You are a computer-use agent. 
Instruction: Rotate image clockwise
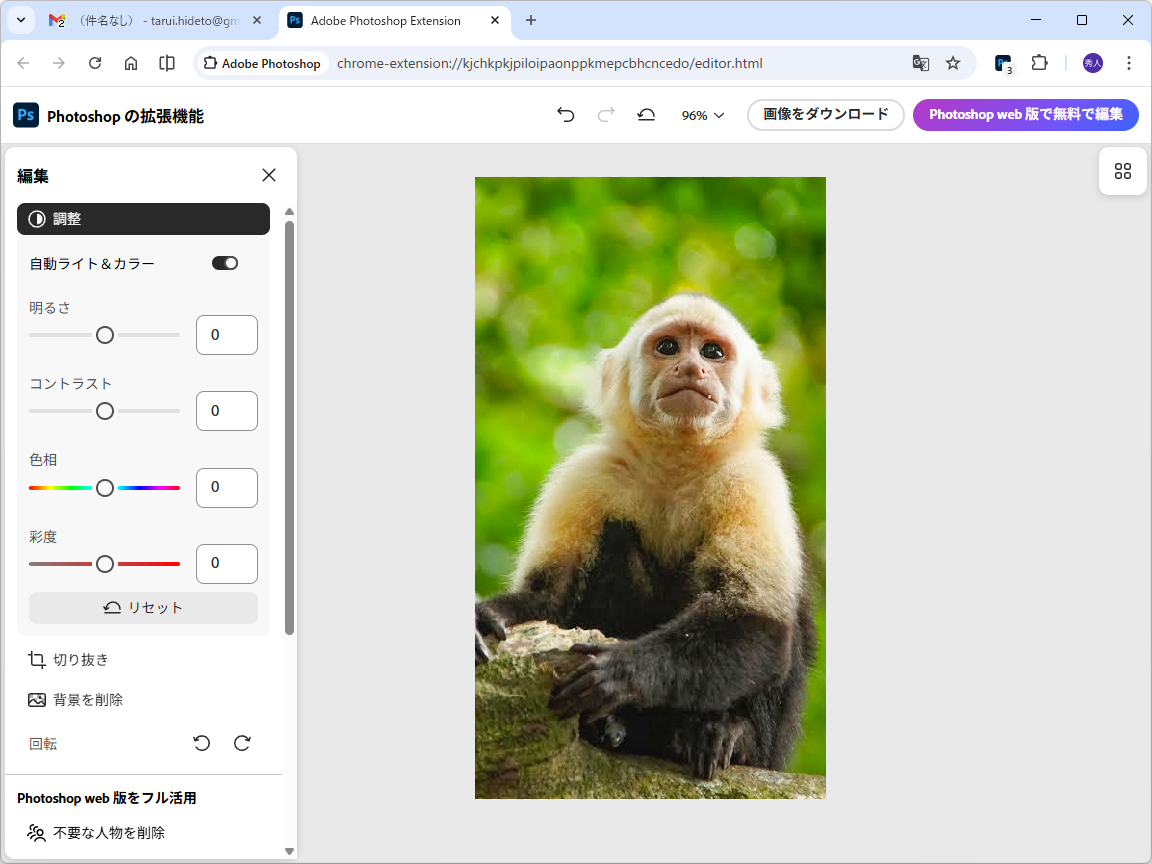(242, 744)
